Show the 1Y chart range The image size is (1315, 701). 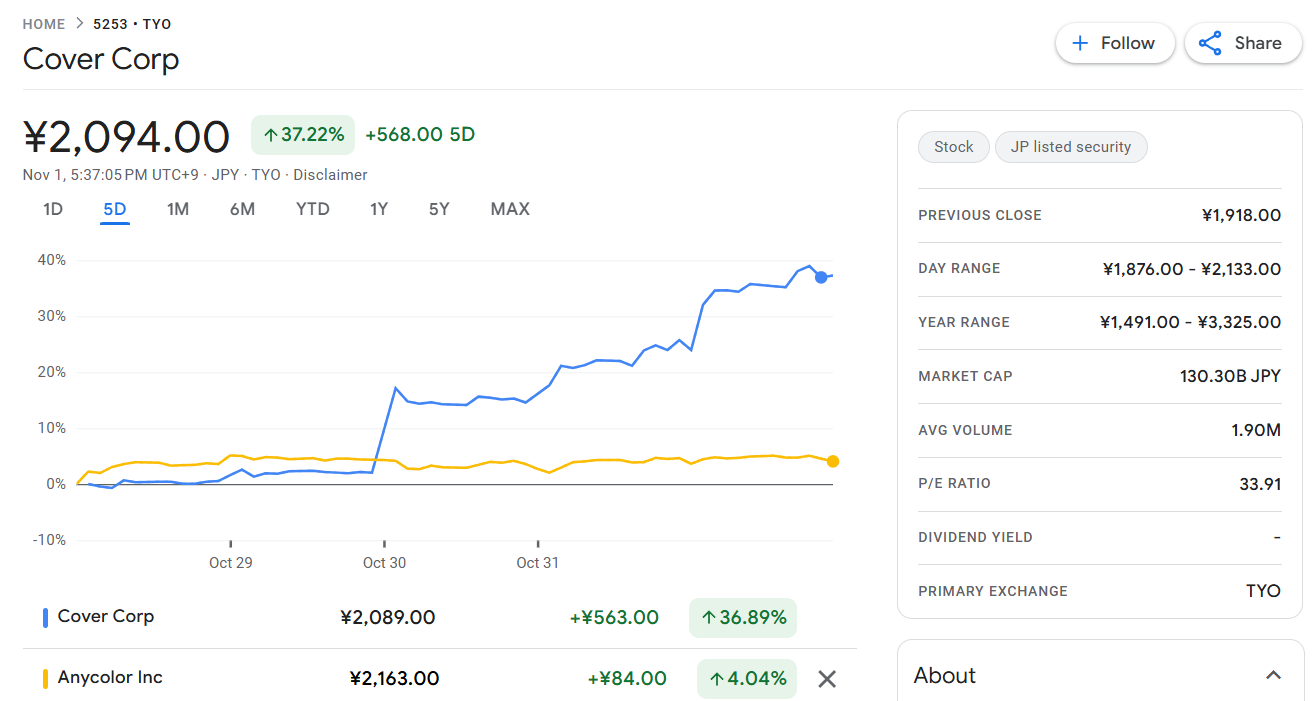tap(379, 209)
